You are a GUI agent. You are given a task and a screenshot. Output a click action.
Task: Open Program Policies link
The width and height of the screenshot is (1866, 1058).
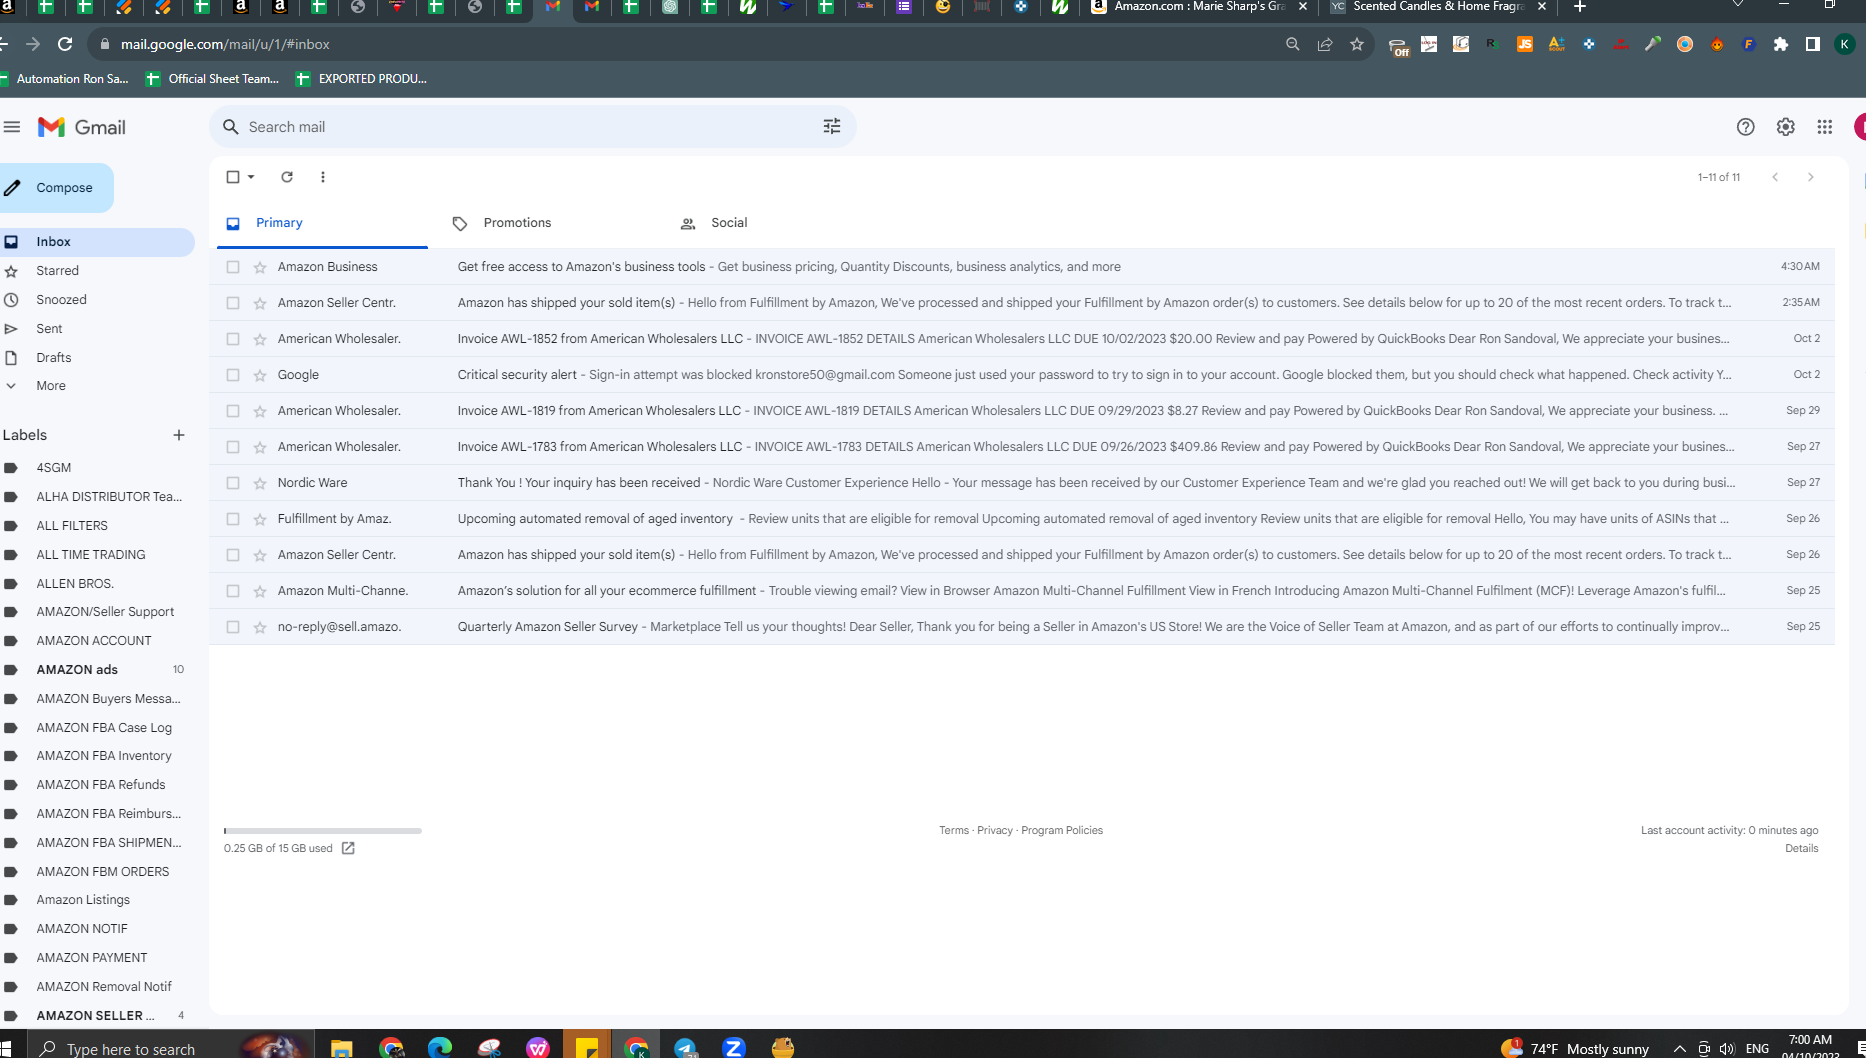click(x=1062, y=830)
